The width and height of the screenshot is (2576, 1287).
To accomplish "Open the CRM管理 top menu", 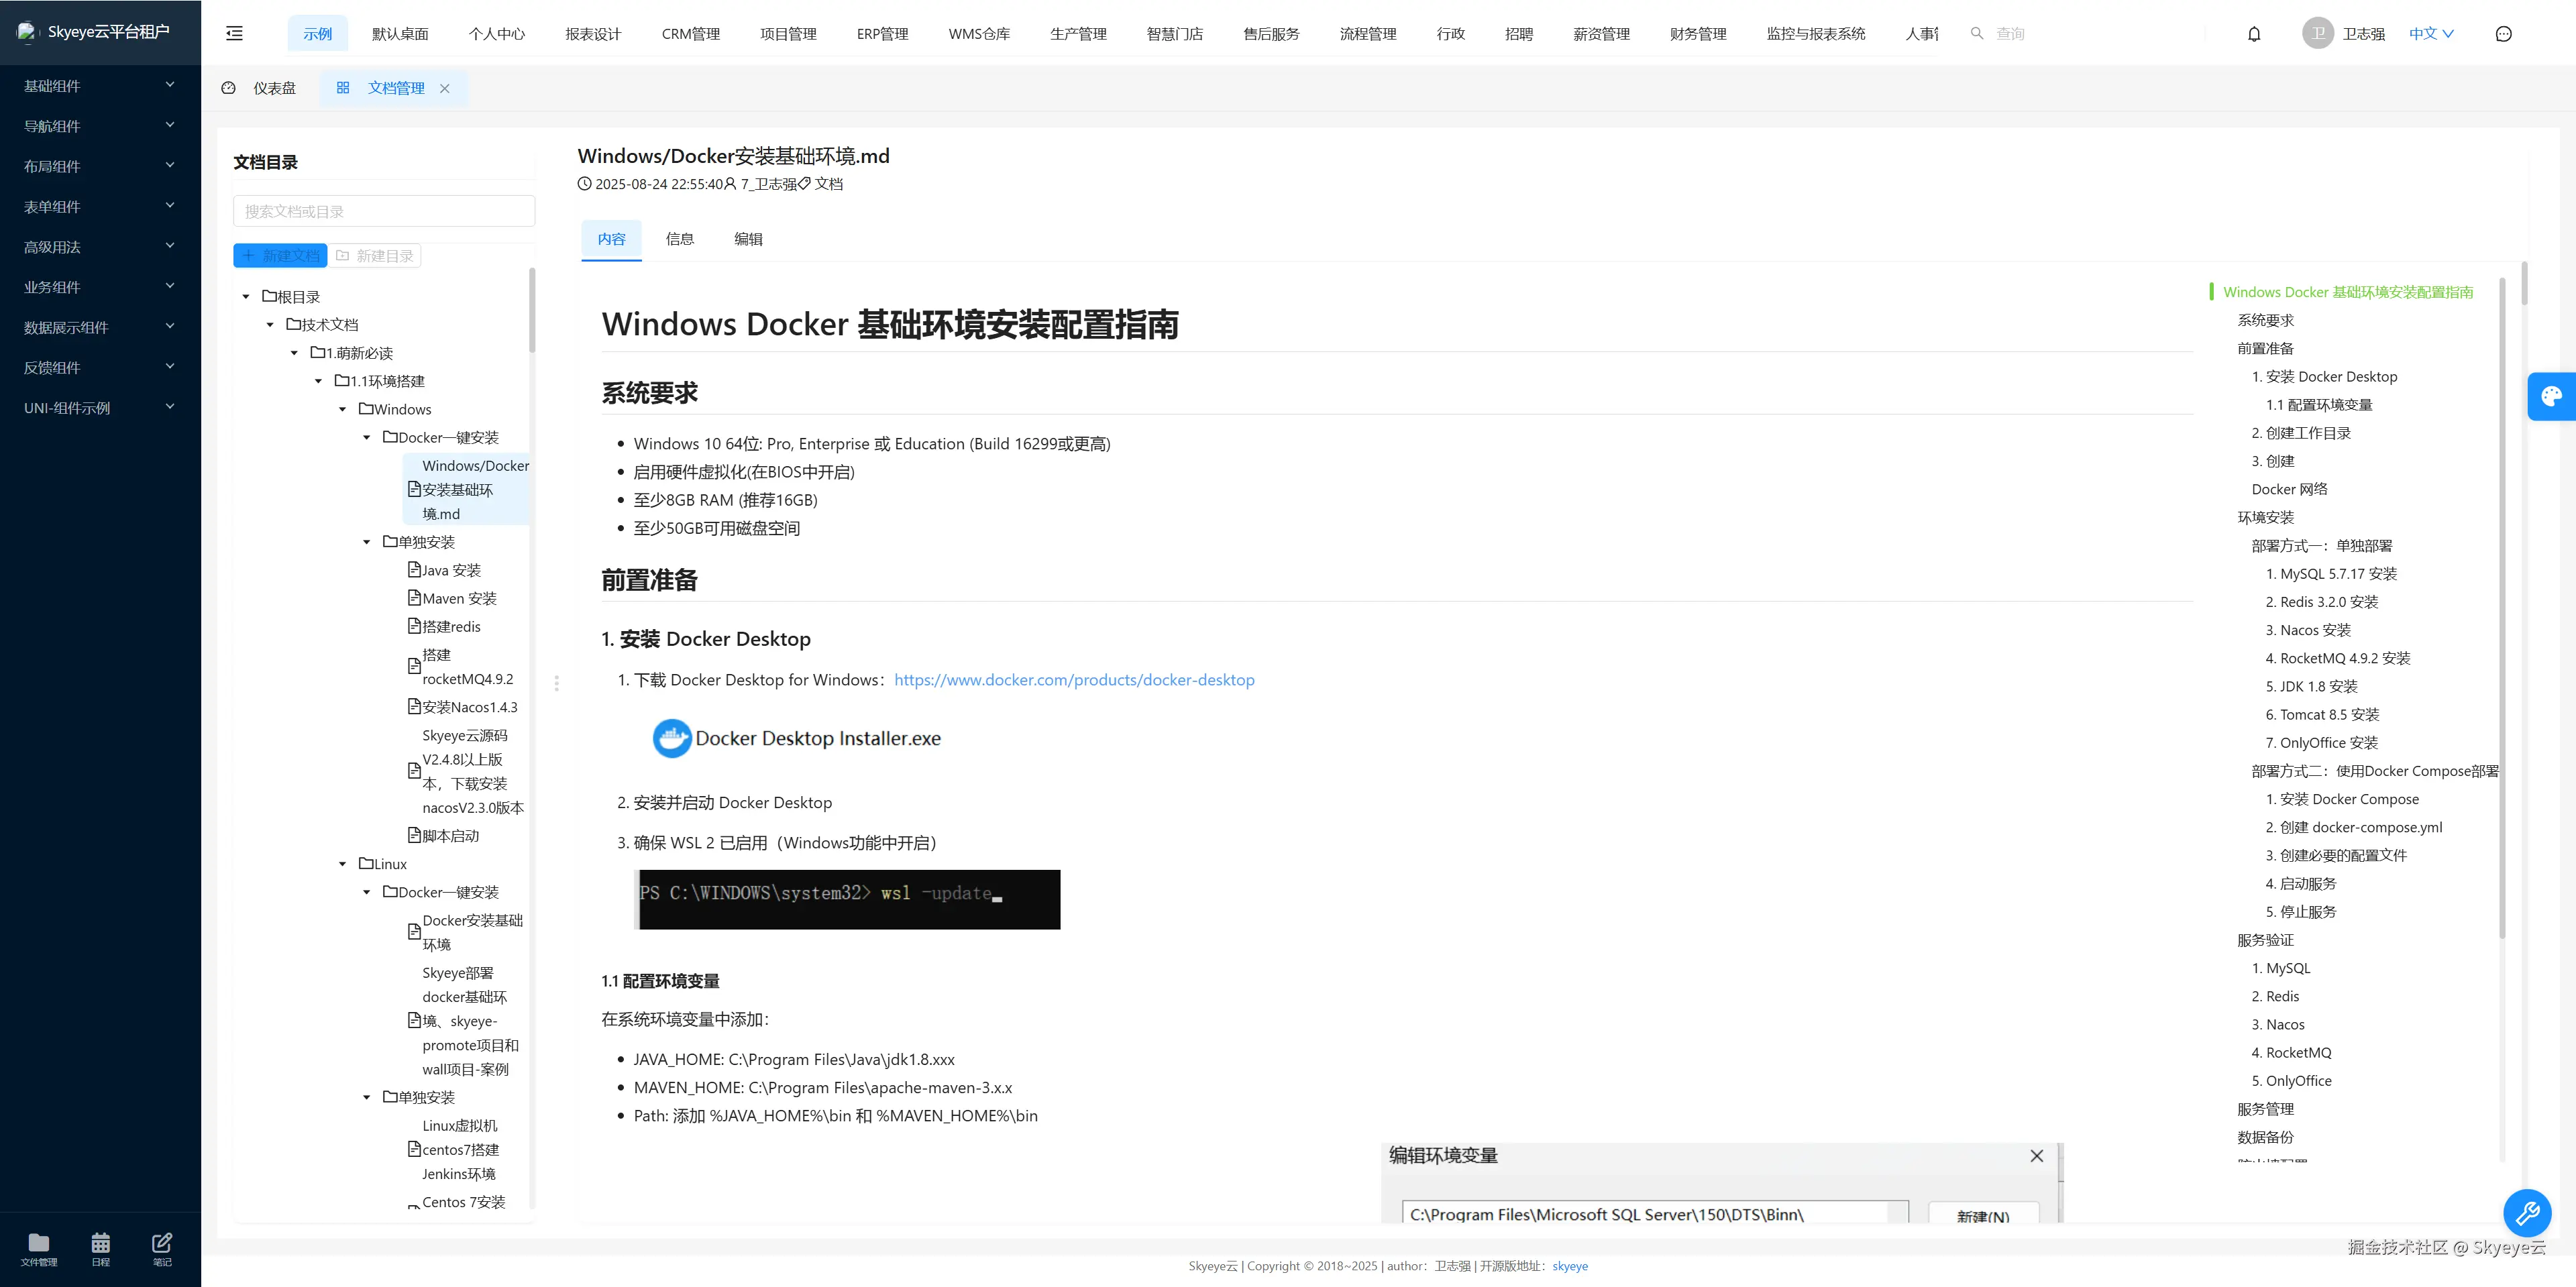I will click(x=690, y=33).
